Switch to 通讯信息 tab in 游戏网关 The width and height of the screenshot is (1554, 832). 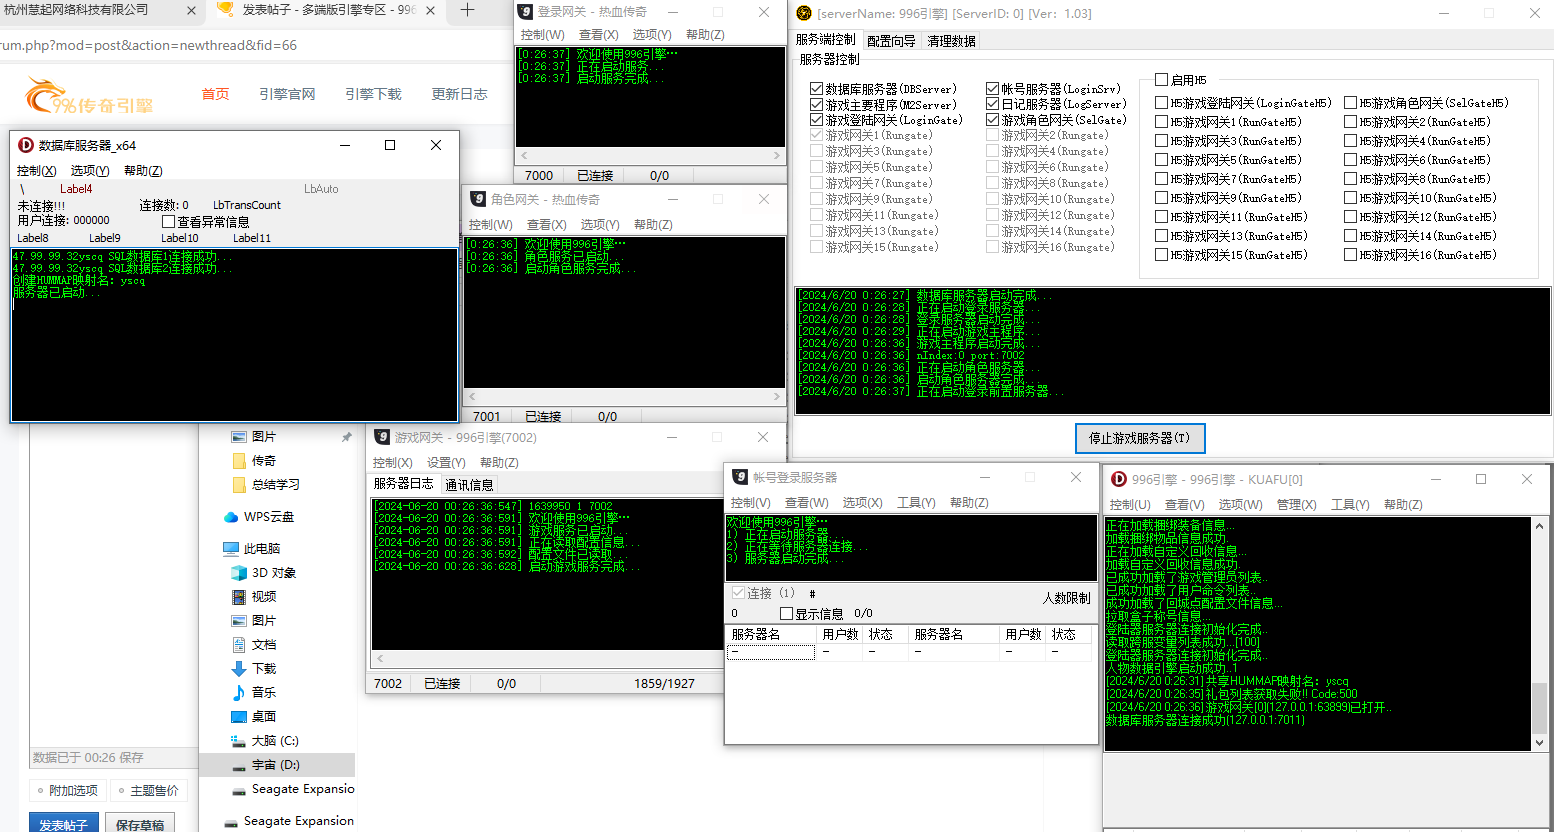click(469, 485)
